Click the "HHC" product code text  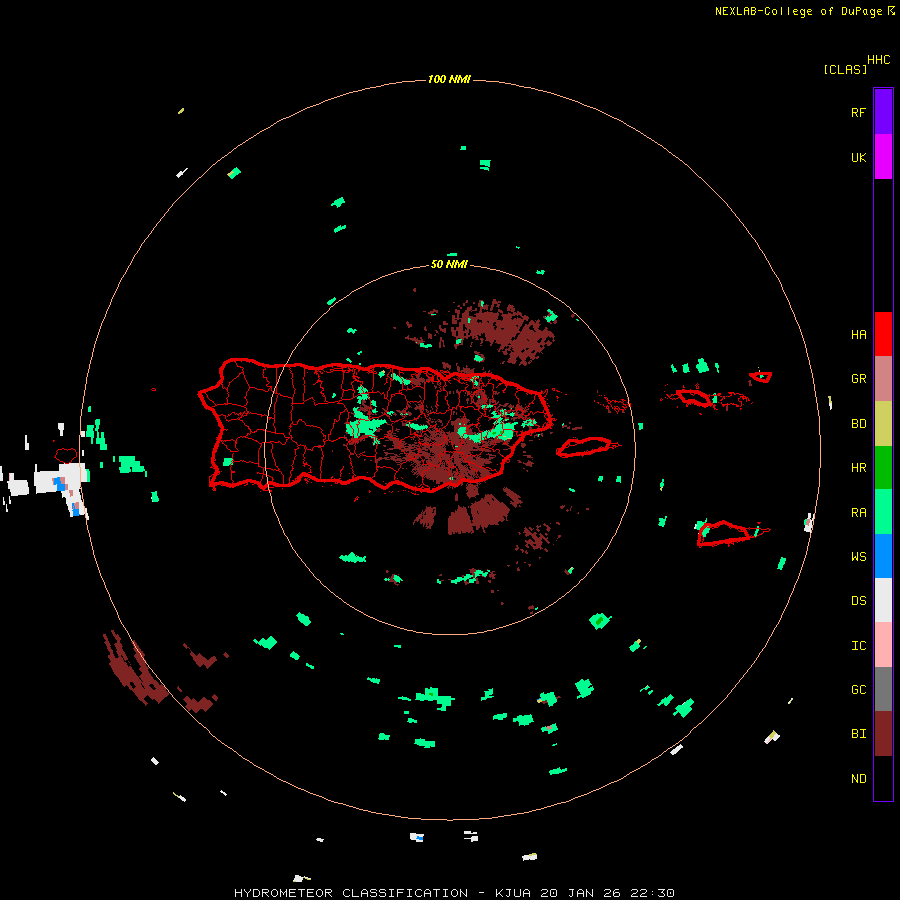click(879, 60)
